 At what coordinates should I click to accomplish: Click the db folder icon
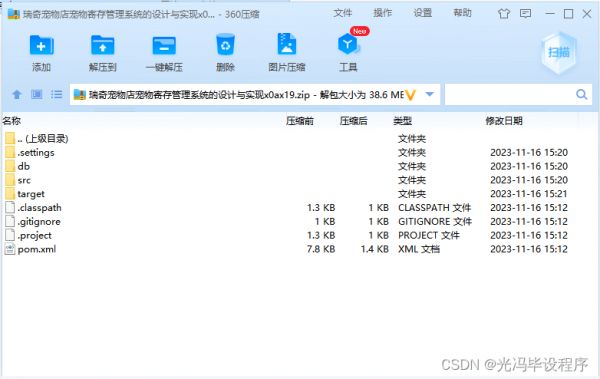(10, 166)
